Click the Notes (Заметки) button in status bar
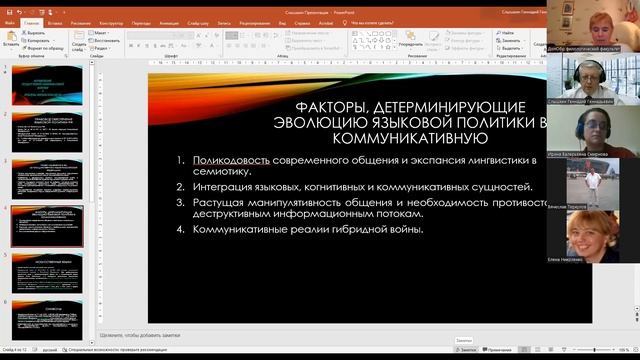The image size is (640, 360). [466, 350]
